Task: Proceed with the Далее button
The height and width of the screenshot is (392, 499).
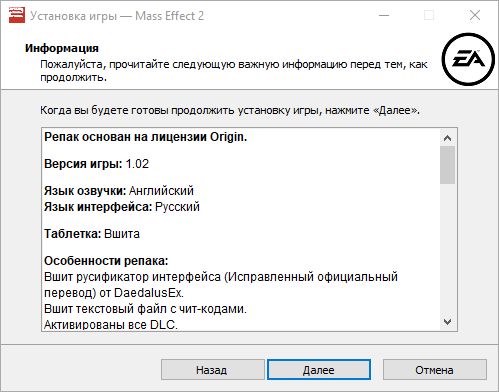Action: 319,370
